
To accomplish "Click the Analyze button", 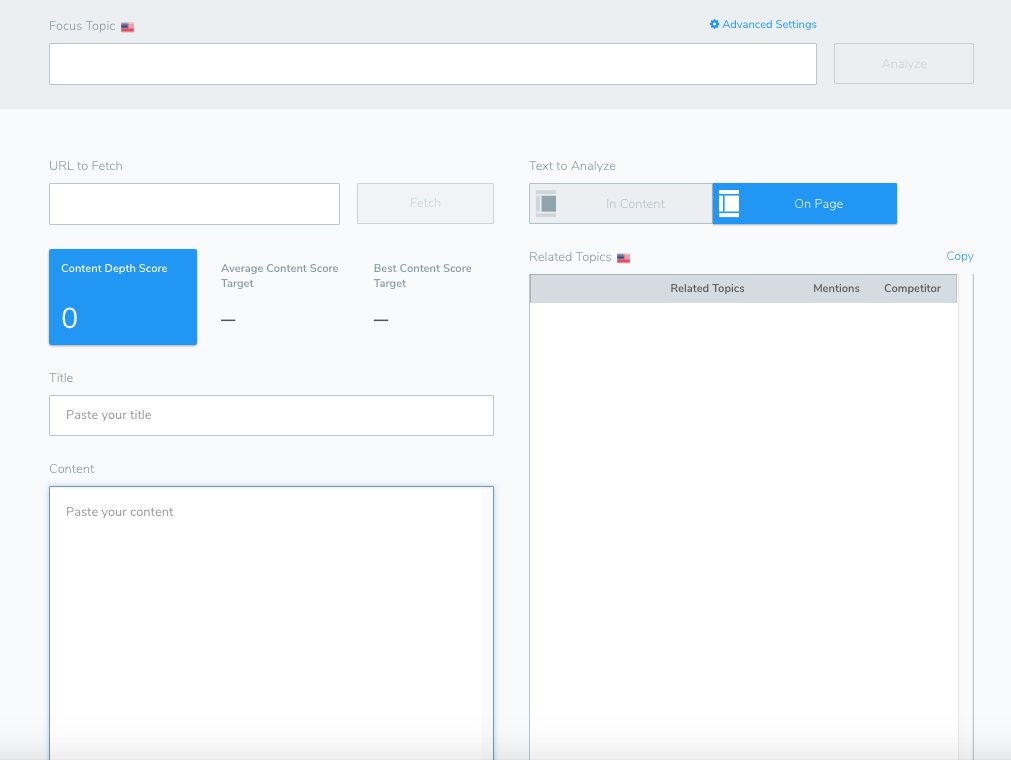I will (903, 64).
